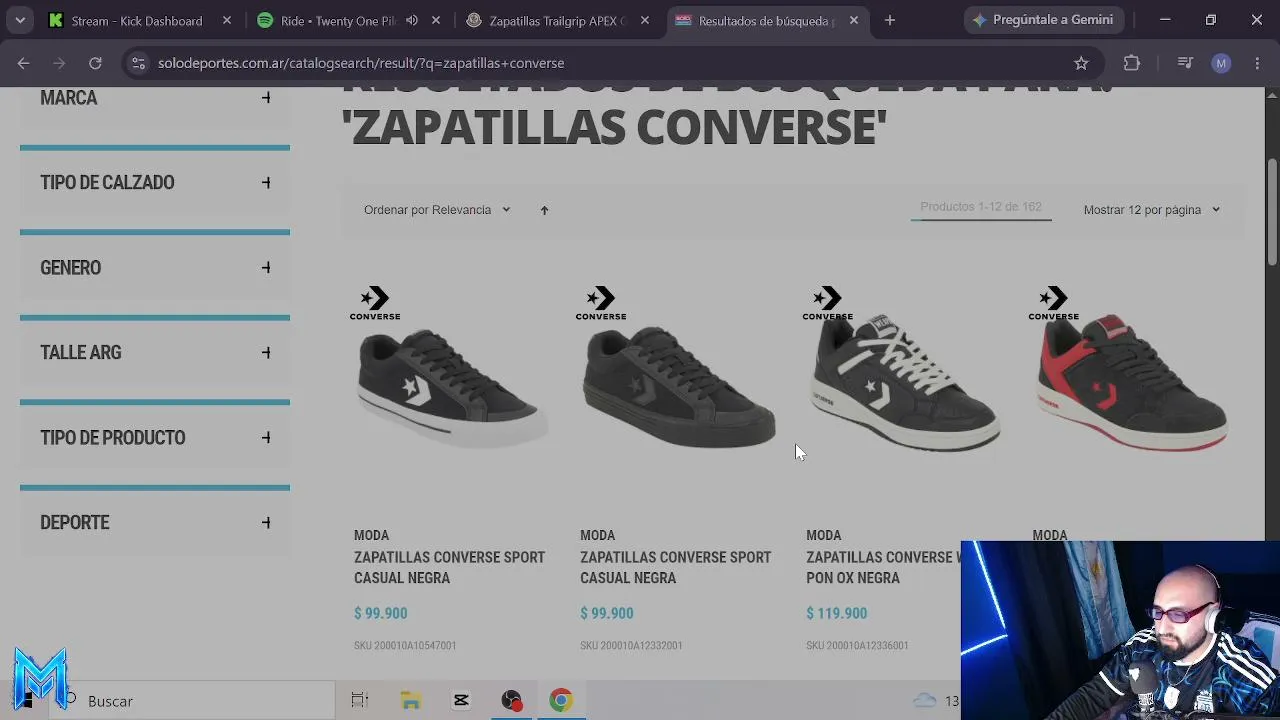Click the Windows taskbar Buscar search box

(x=192, y=701)
